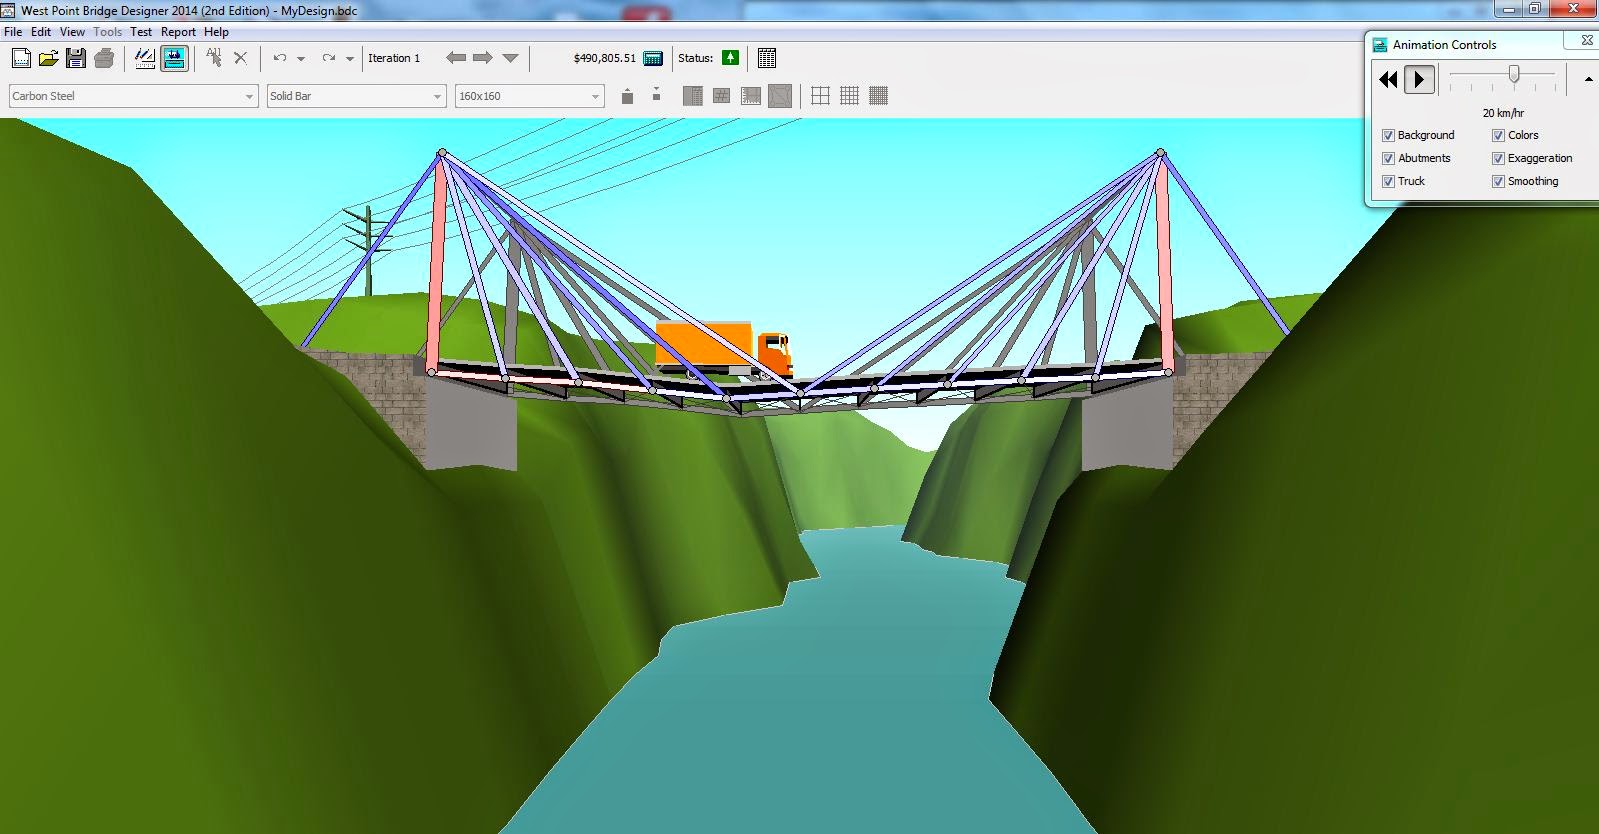Click the 20 km/hr speed label
Viewport: 1599px width, 834px height.
1503,113
